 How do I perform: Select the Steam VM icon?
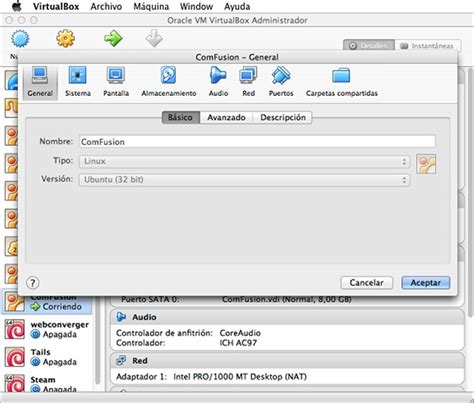pos(14,383)
